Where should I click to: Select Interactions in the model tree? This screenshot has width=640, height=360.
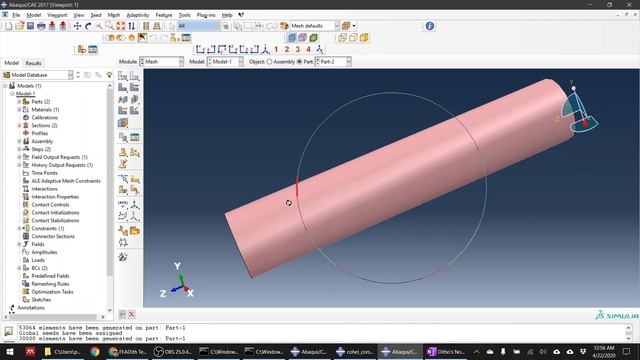pos(44,189)
